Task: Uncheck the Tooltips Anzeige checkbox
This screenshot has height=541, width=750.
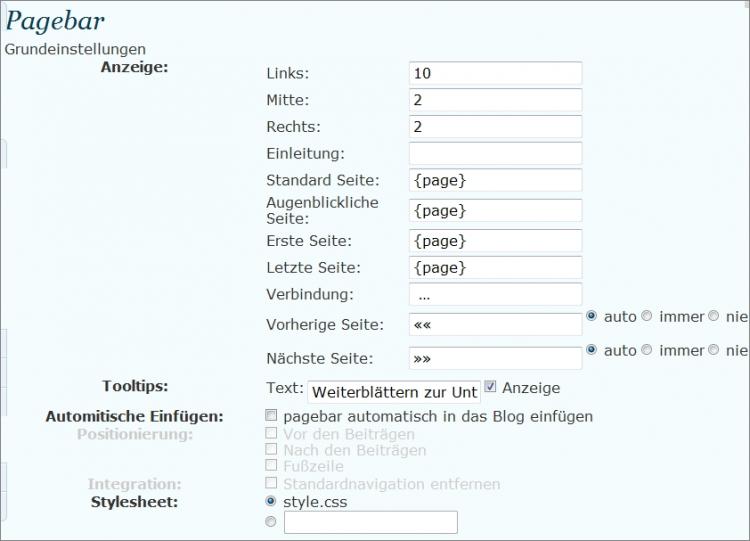Action: coord(491,387)
